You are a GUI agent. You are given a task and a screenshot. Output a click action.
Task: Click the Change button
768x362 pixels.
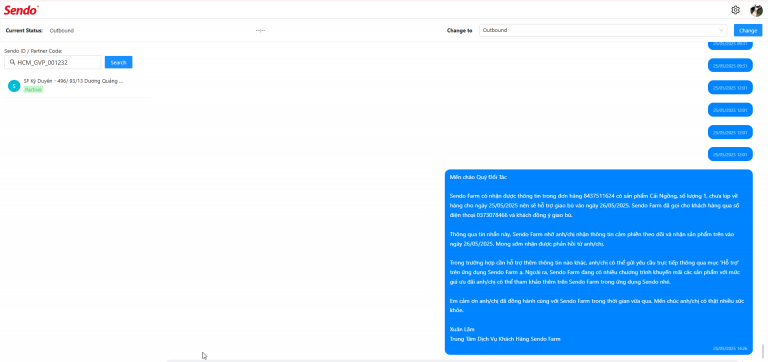(748, 30)
